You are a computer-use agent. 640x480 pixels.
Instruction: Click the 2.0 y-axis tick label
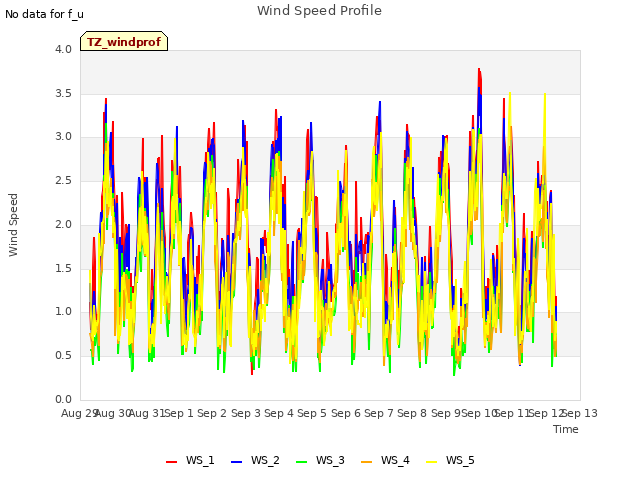63,224
